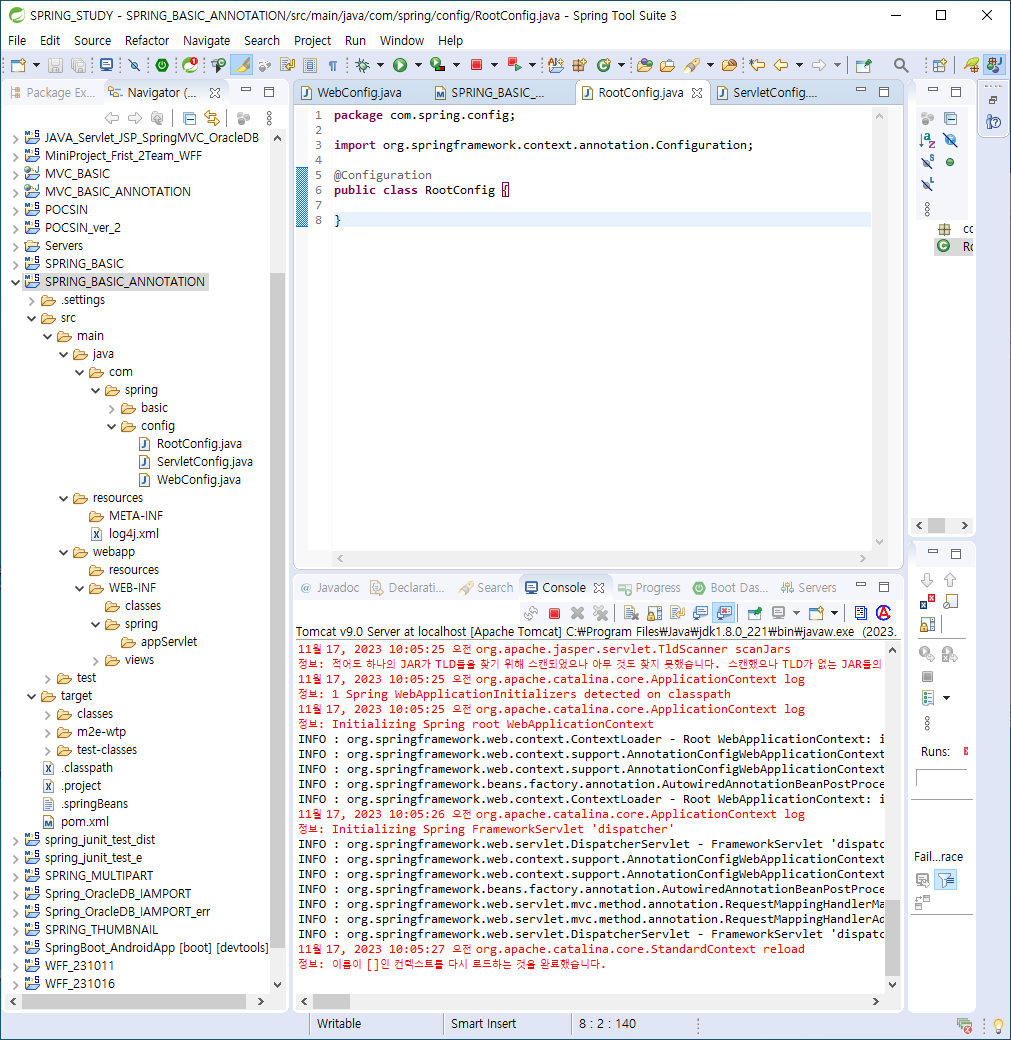Minimize the Console view panel
Viewport: 1011px width, 1040px height.
(861, 584)
